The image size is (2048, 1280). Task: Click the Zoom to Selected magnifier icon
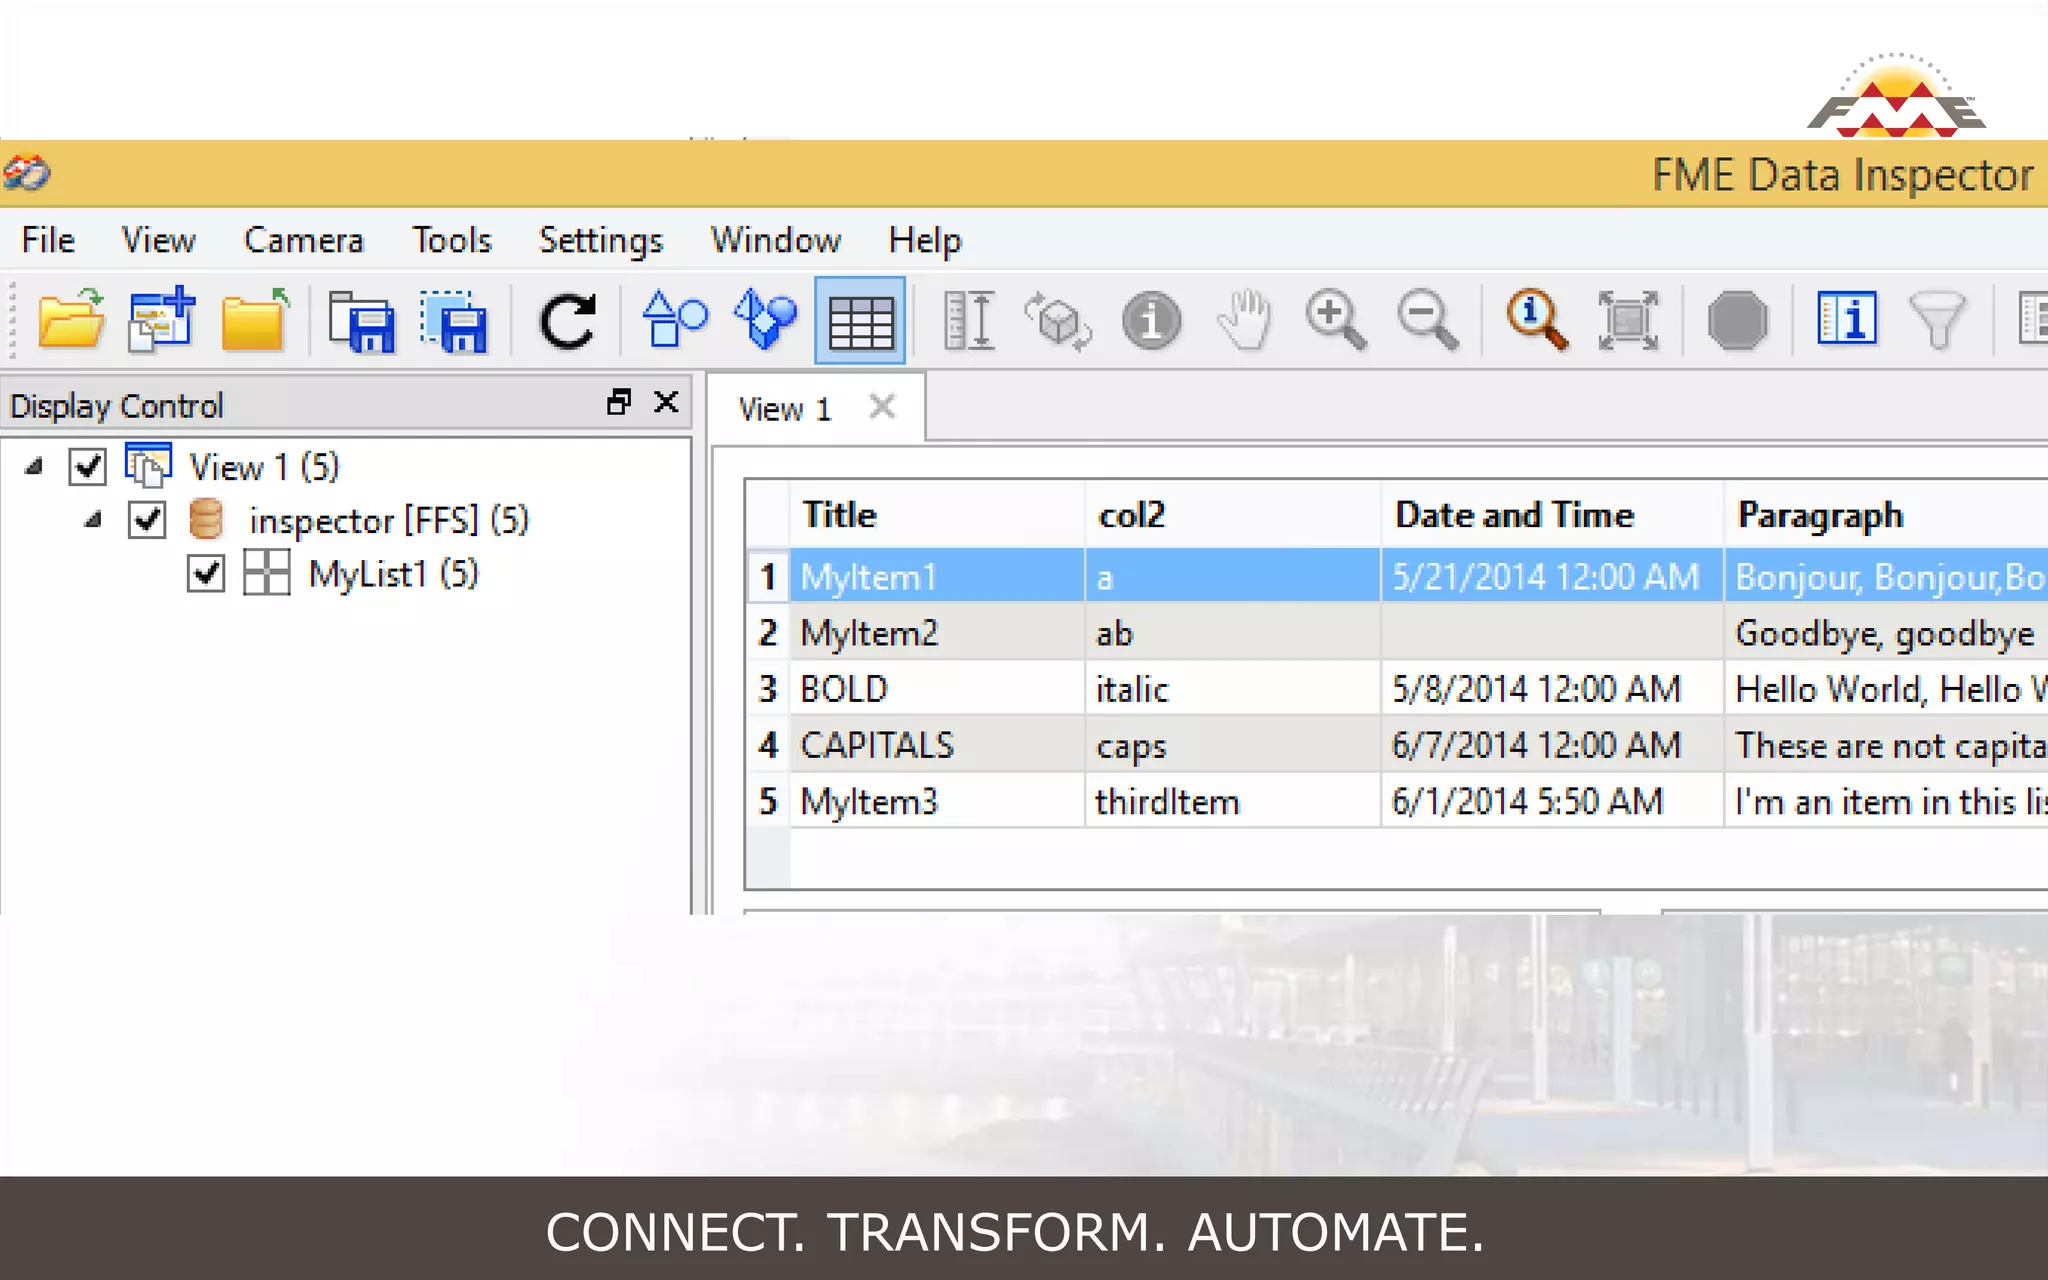pyautogui.click(x=1536, y=320)
